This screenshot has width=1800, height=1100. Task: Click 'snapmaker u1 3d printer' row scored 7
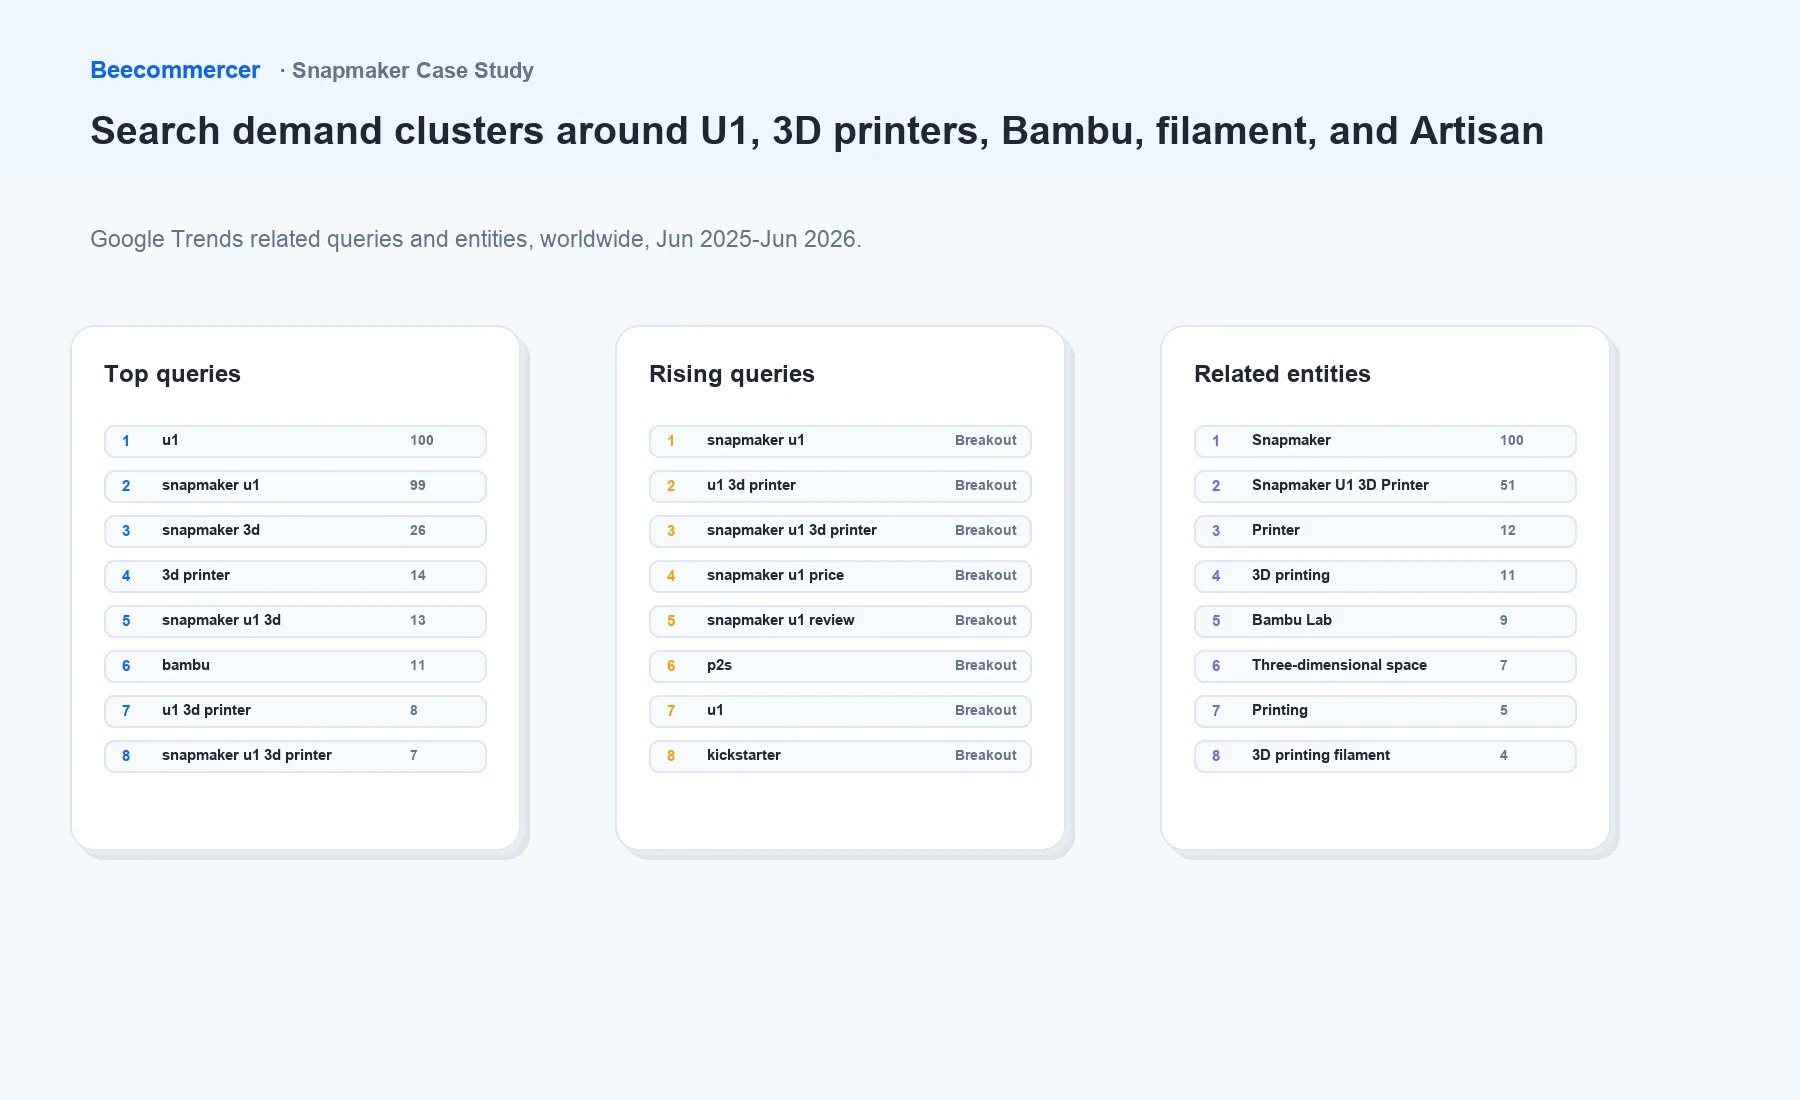tap(295, 756)
